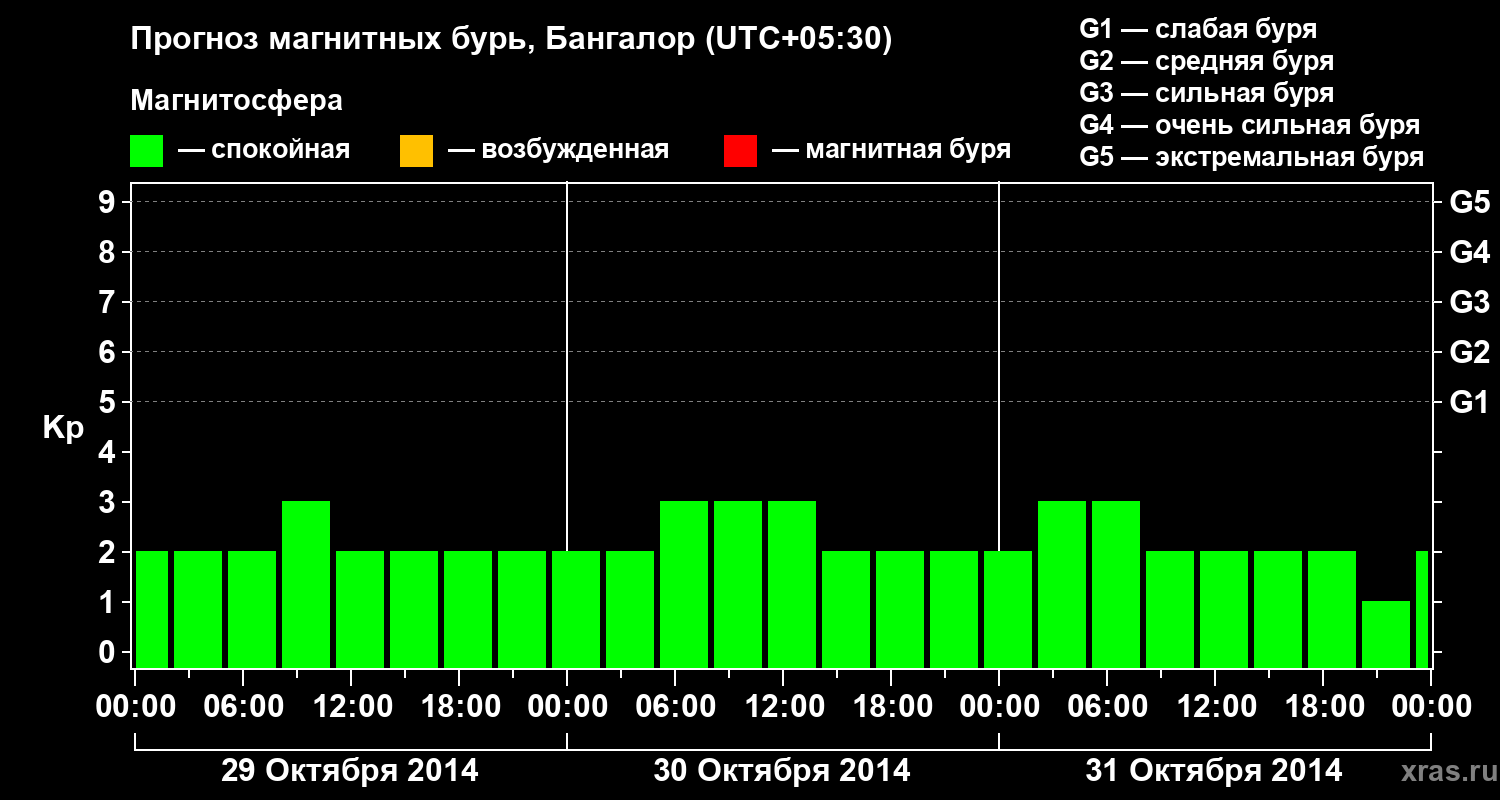Click the 'Kp' axis title

(x=63, y=428)
